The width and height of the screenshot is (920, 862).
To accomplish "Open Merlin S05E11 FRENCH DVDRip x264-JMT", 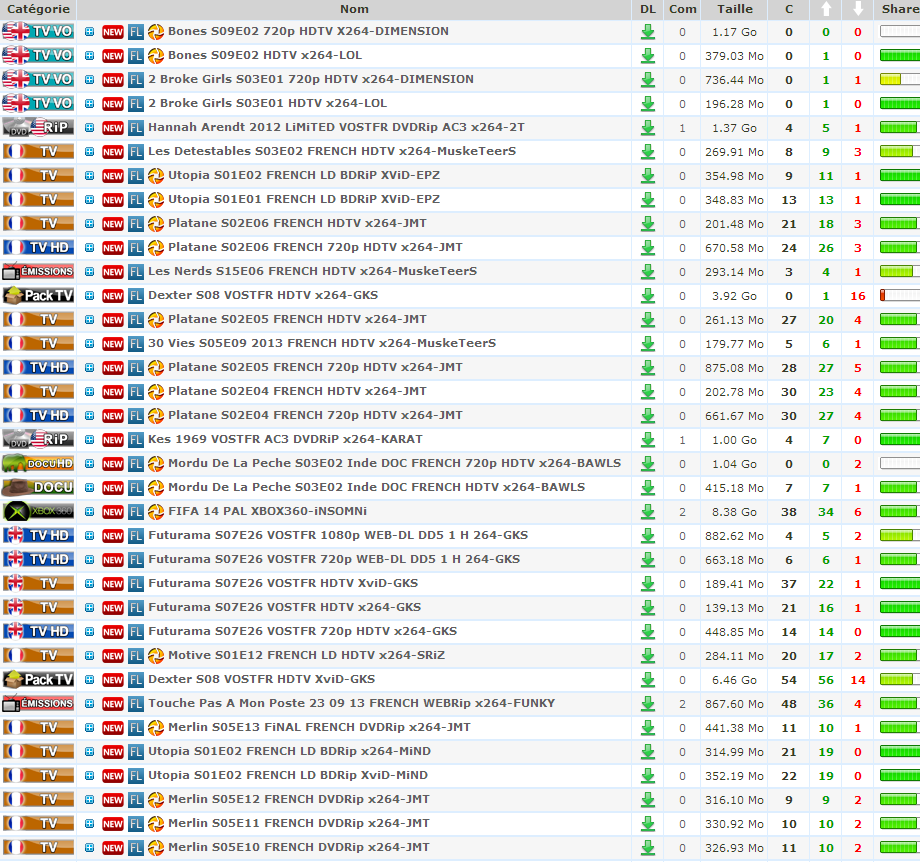I will [x=299, y=823].
